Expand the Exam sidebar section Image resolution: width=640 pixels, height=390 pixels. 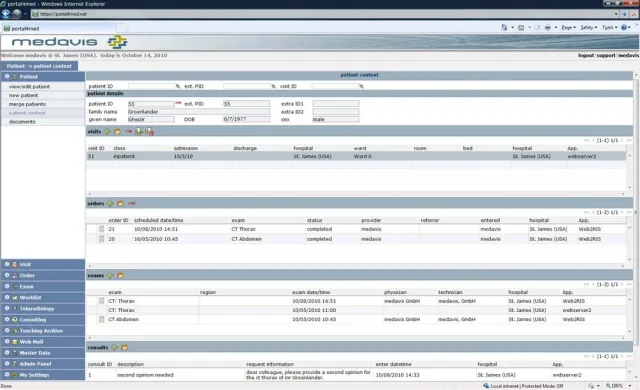tap(43, 286)
